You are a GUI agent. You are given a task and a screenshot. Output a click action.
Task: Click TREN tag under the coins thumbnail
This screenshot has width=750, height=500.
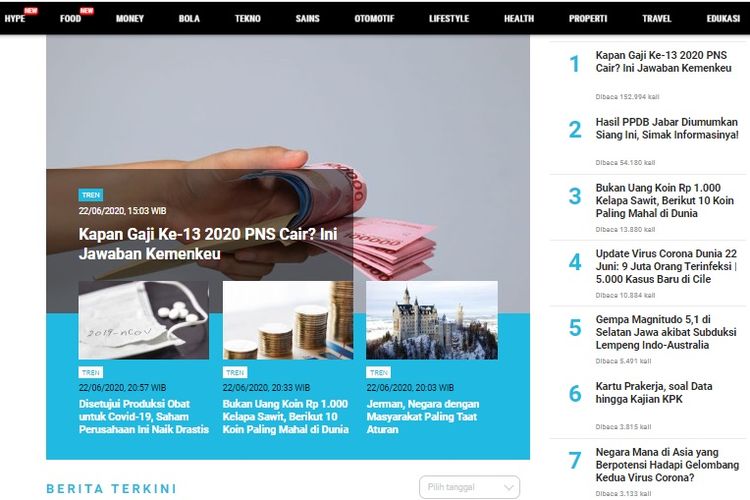coord(235,372)
